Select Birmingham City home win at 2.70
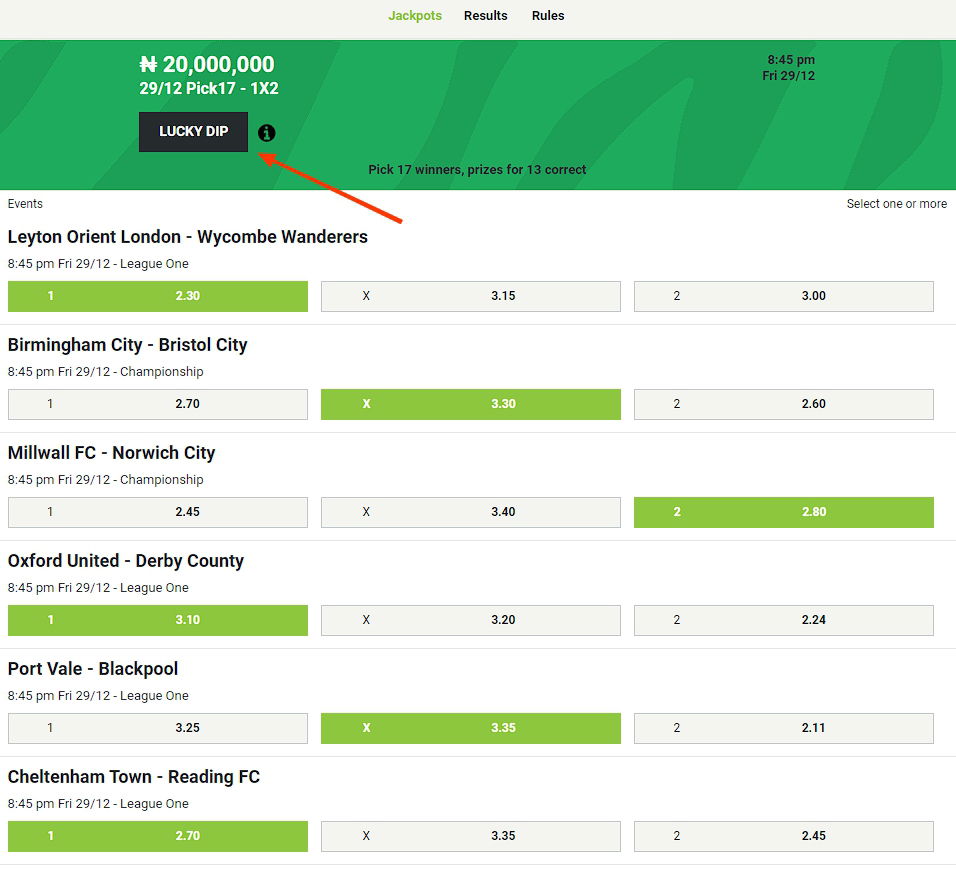 [x=158, y=404]
